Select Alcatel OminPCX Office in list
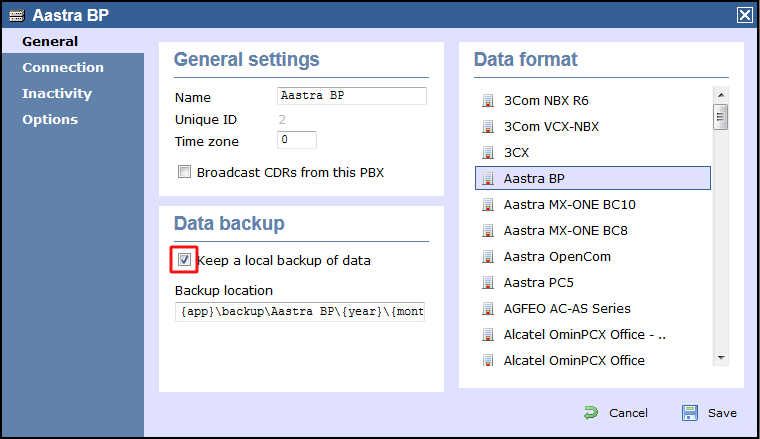Screen dimensions: 760x439 [573, 361]
